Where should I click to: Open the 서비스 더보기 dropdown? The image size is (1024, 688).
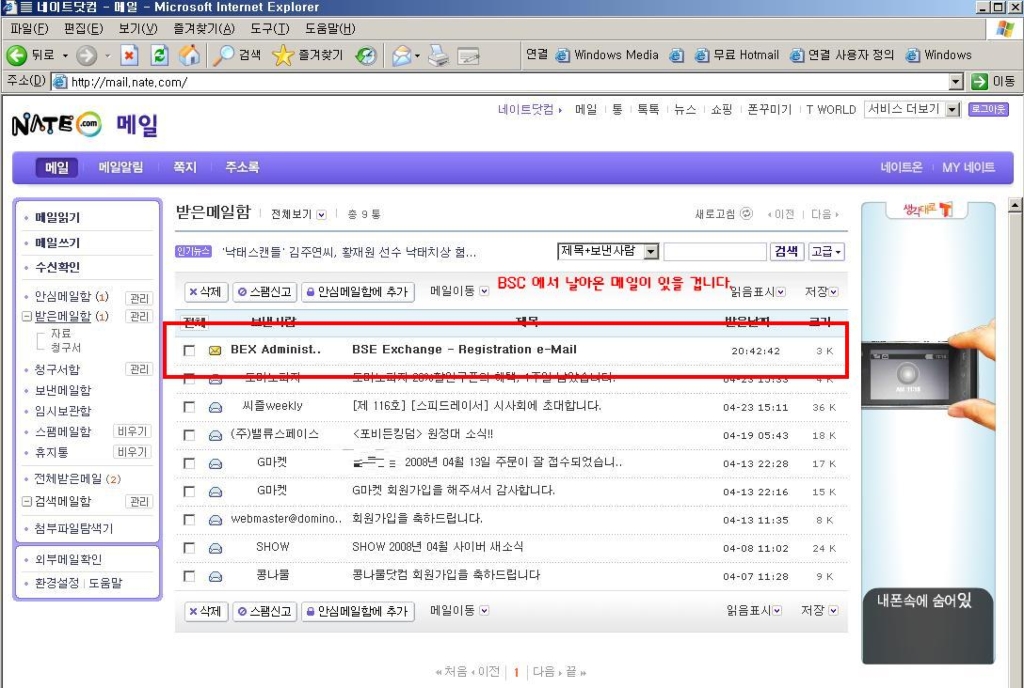tap(912, 110)
